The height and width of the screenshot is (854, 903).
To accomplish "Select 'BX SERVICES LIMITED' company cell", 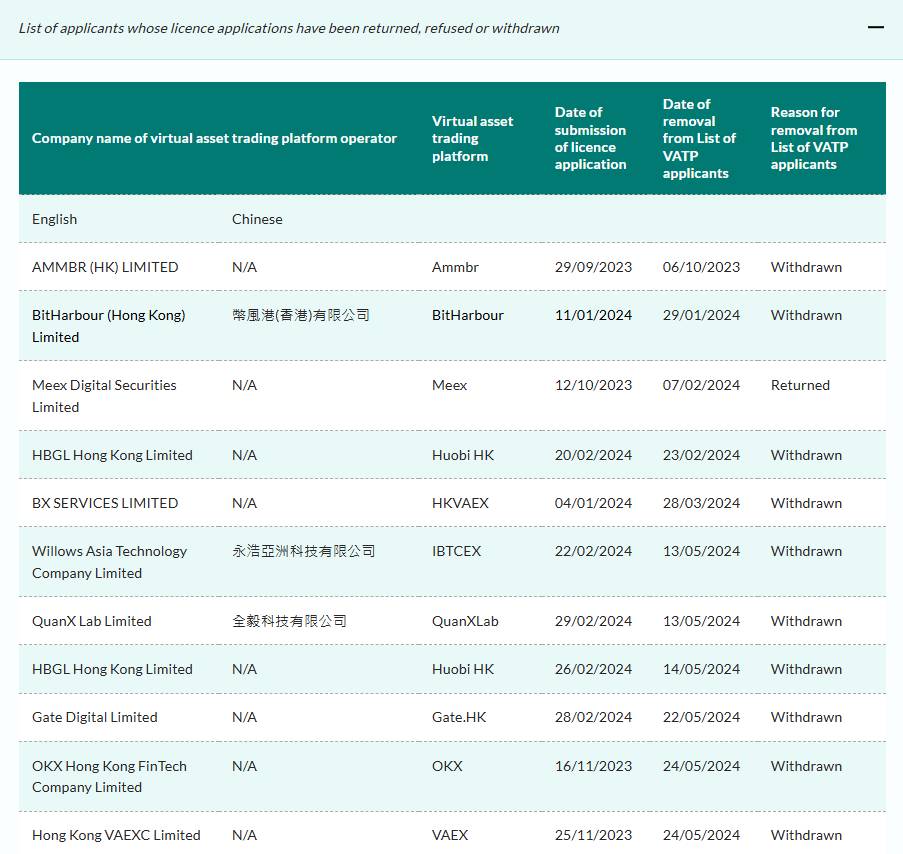I will (x=105, y=503).
